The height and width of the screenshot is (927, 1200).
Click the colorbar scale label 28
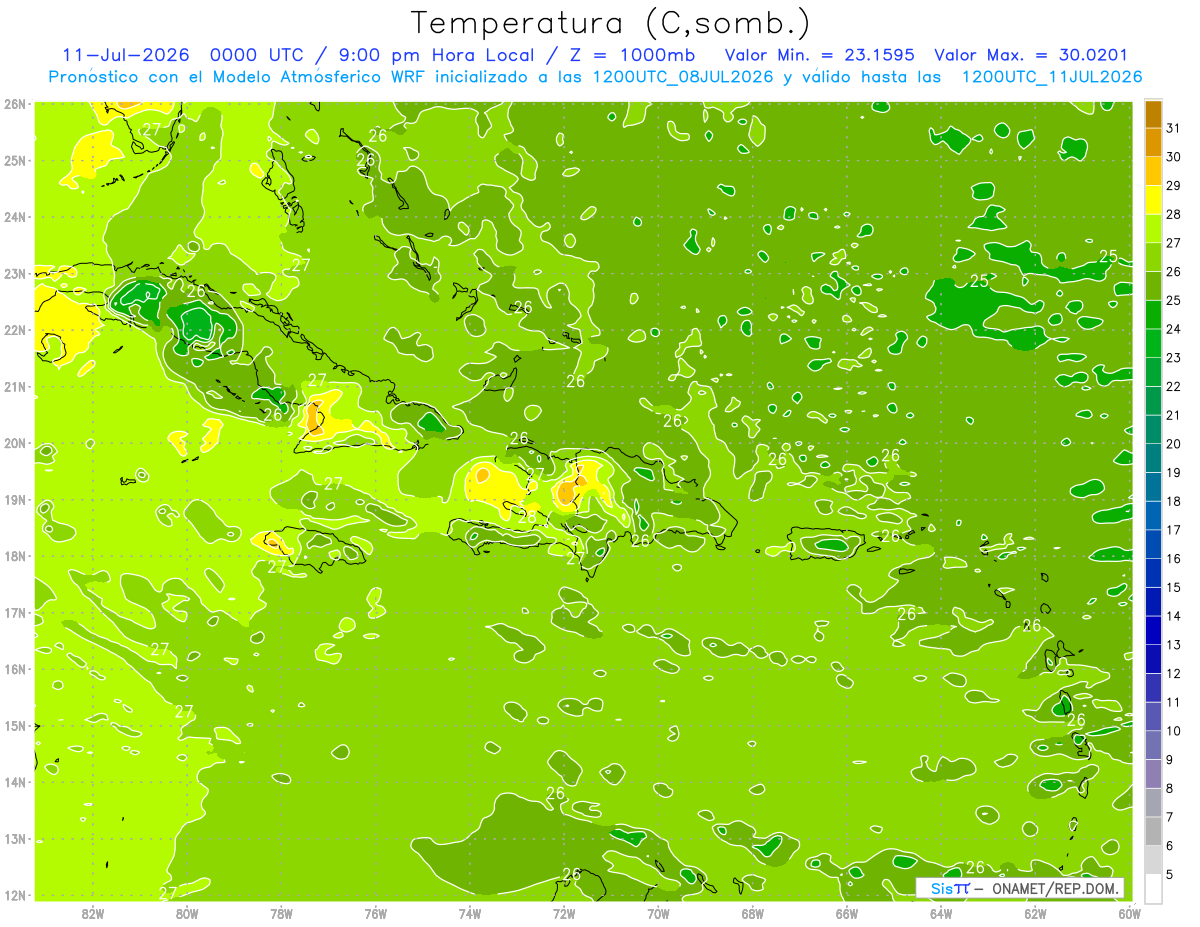pos(1173,214)
